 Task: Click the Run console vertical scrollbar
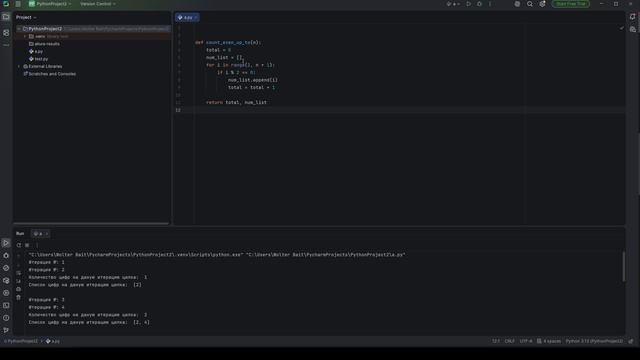[x=623, y=267]
